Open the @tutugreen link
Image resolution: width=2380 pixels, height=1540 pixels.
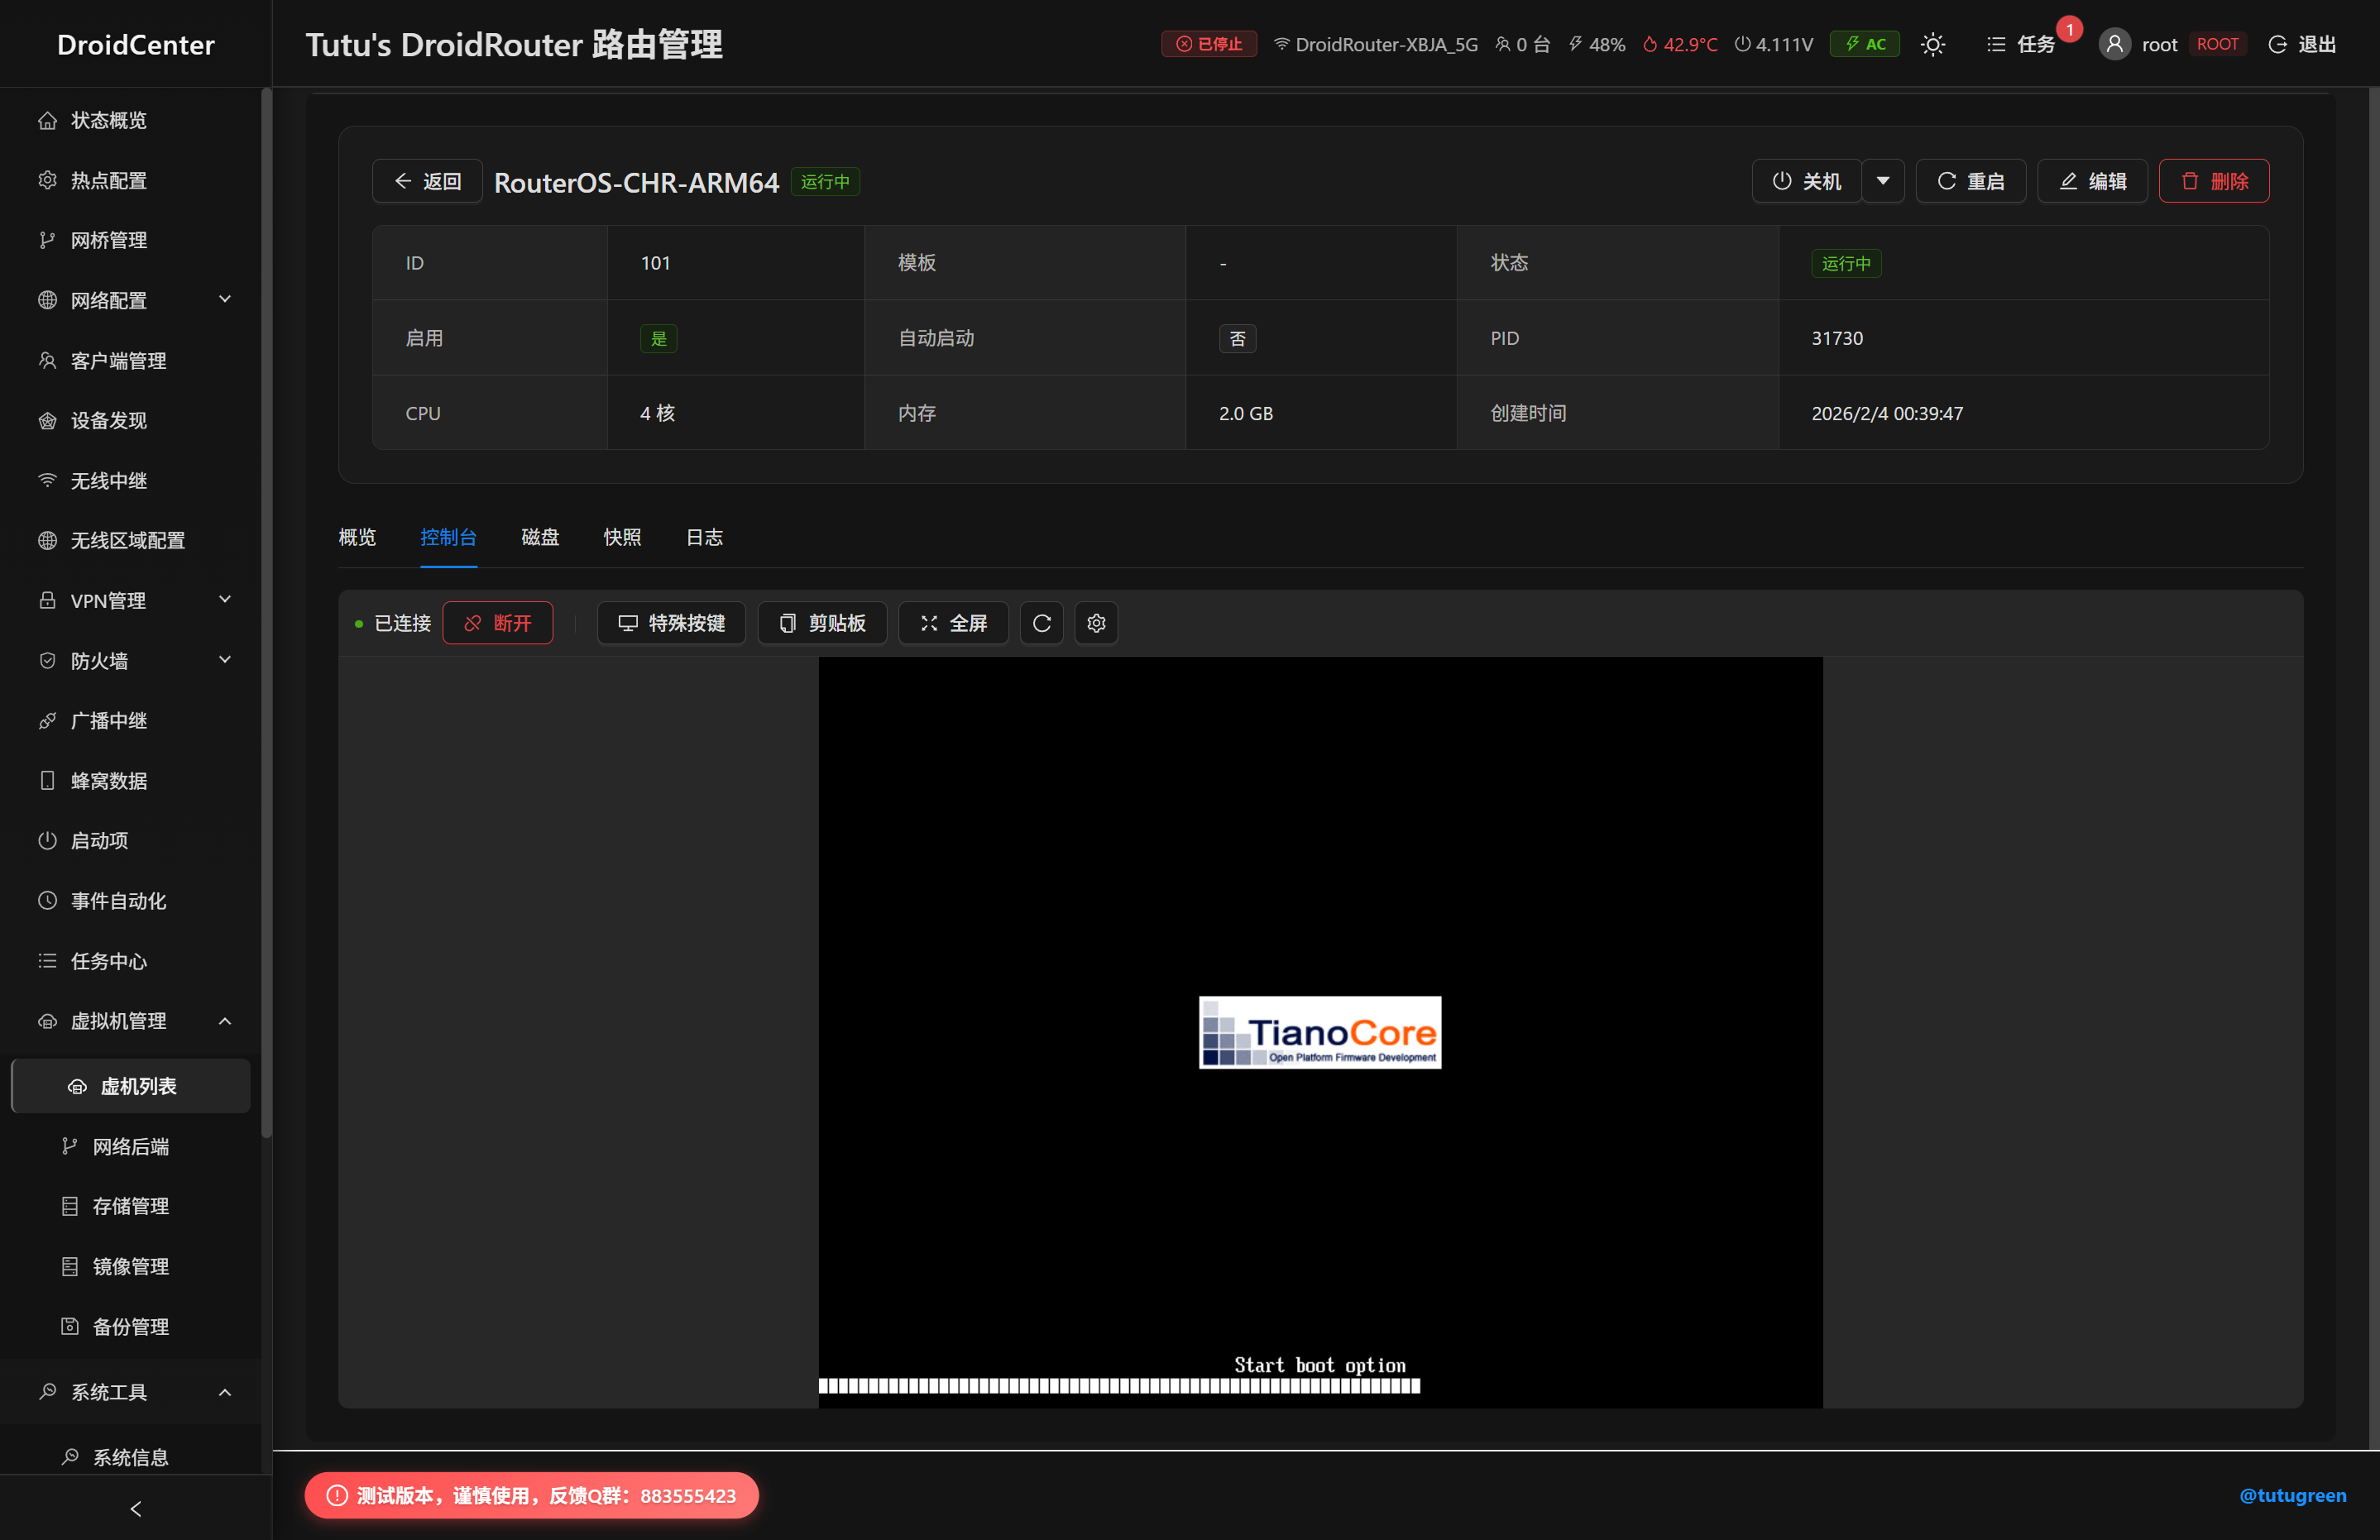2291,1495
